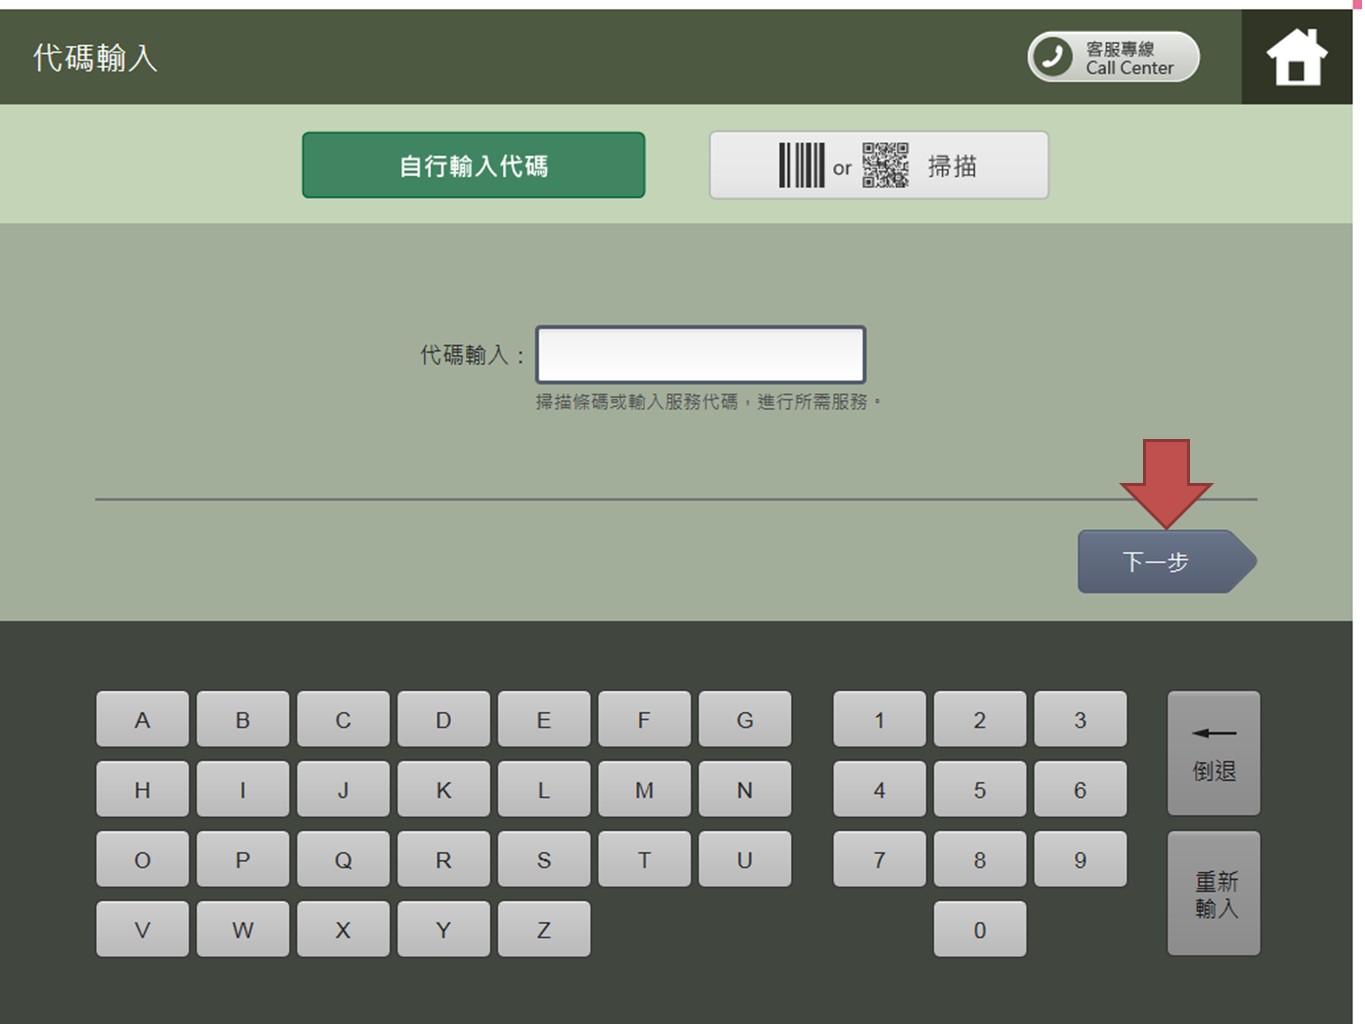Tap digit 5 on number pad

click(x=980, y=789)
